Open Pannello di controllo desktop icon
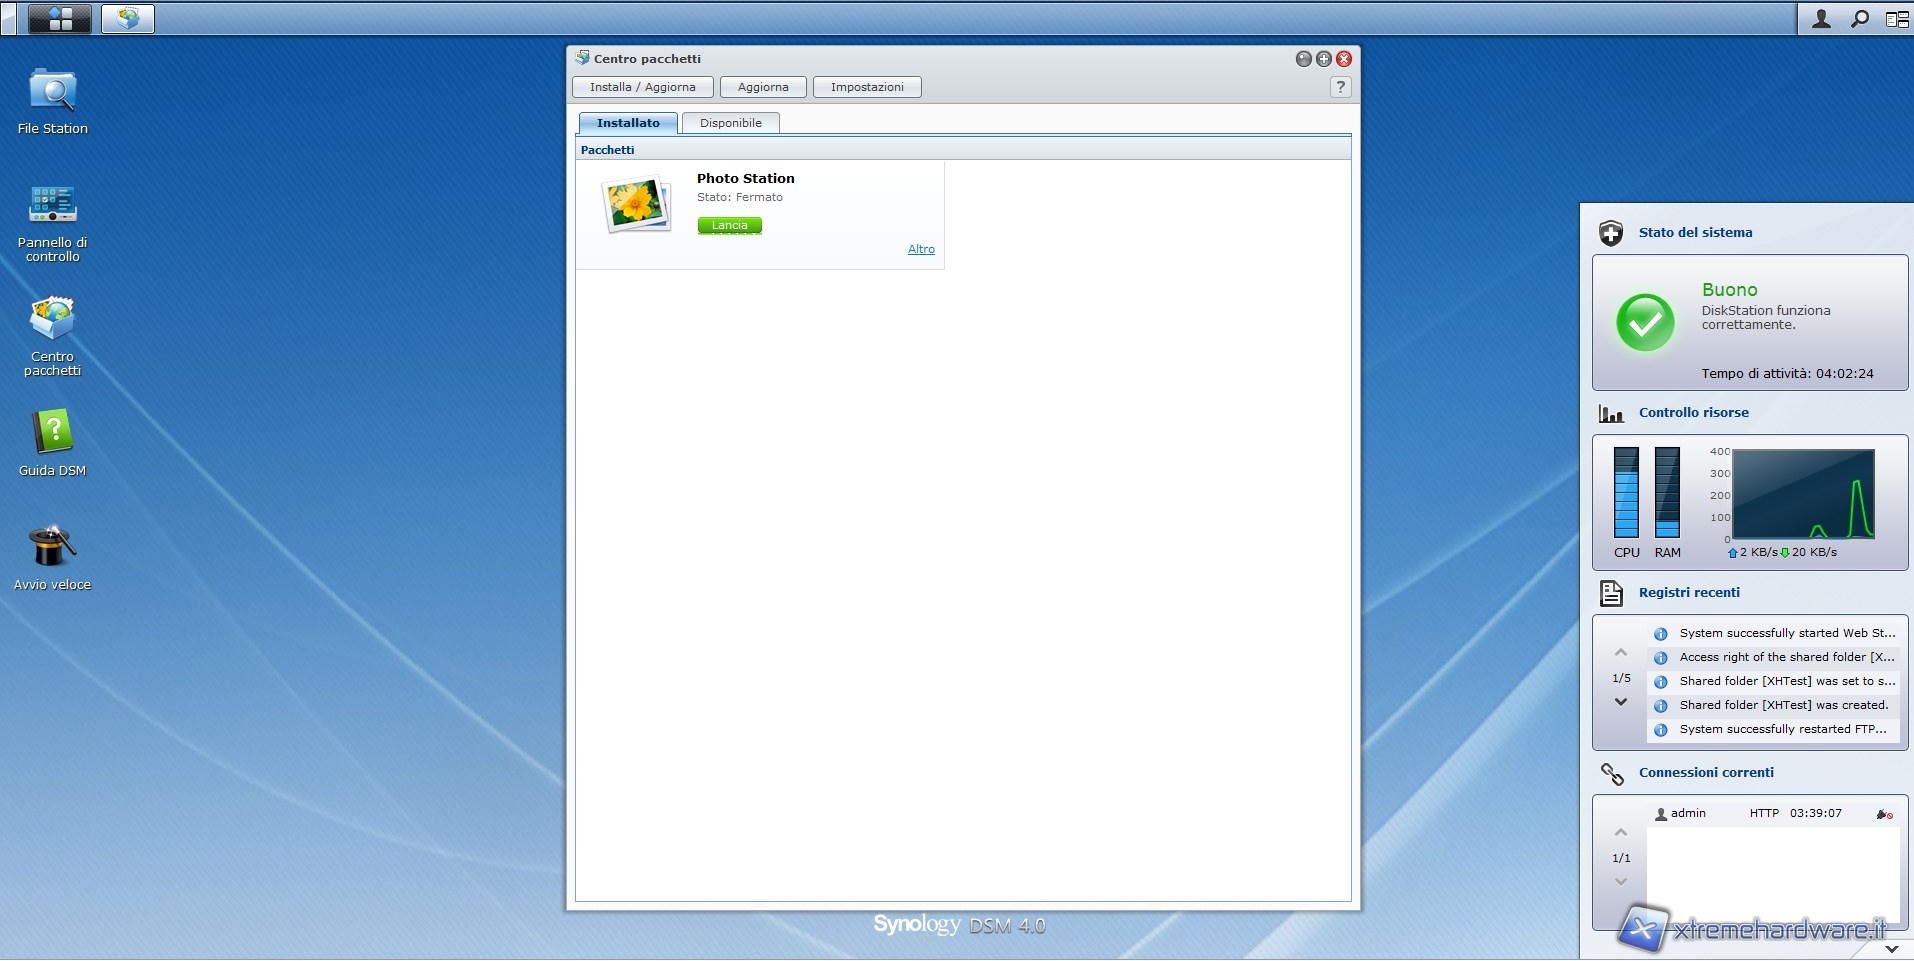This screenshot has width=1914, height=961. pyautogui.click(x=52, y=206)
